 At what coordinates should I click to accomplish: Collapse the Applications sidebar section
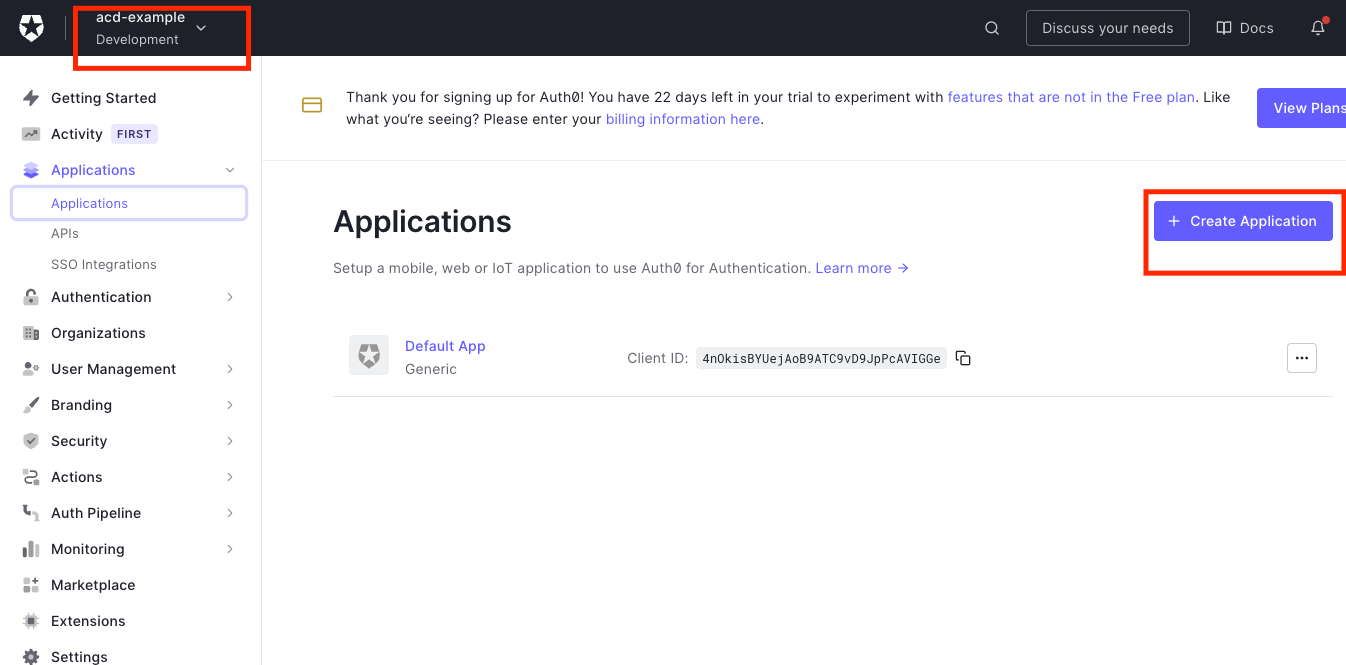(230, 170)
